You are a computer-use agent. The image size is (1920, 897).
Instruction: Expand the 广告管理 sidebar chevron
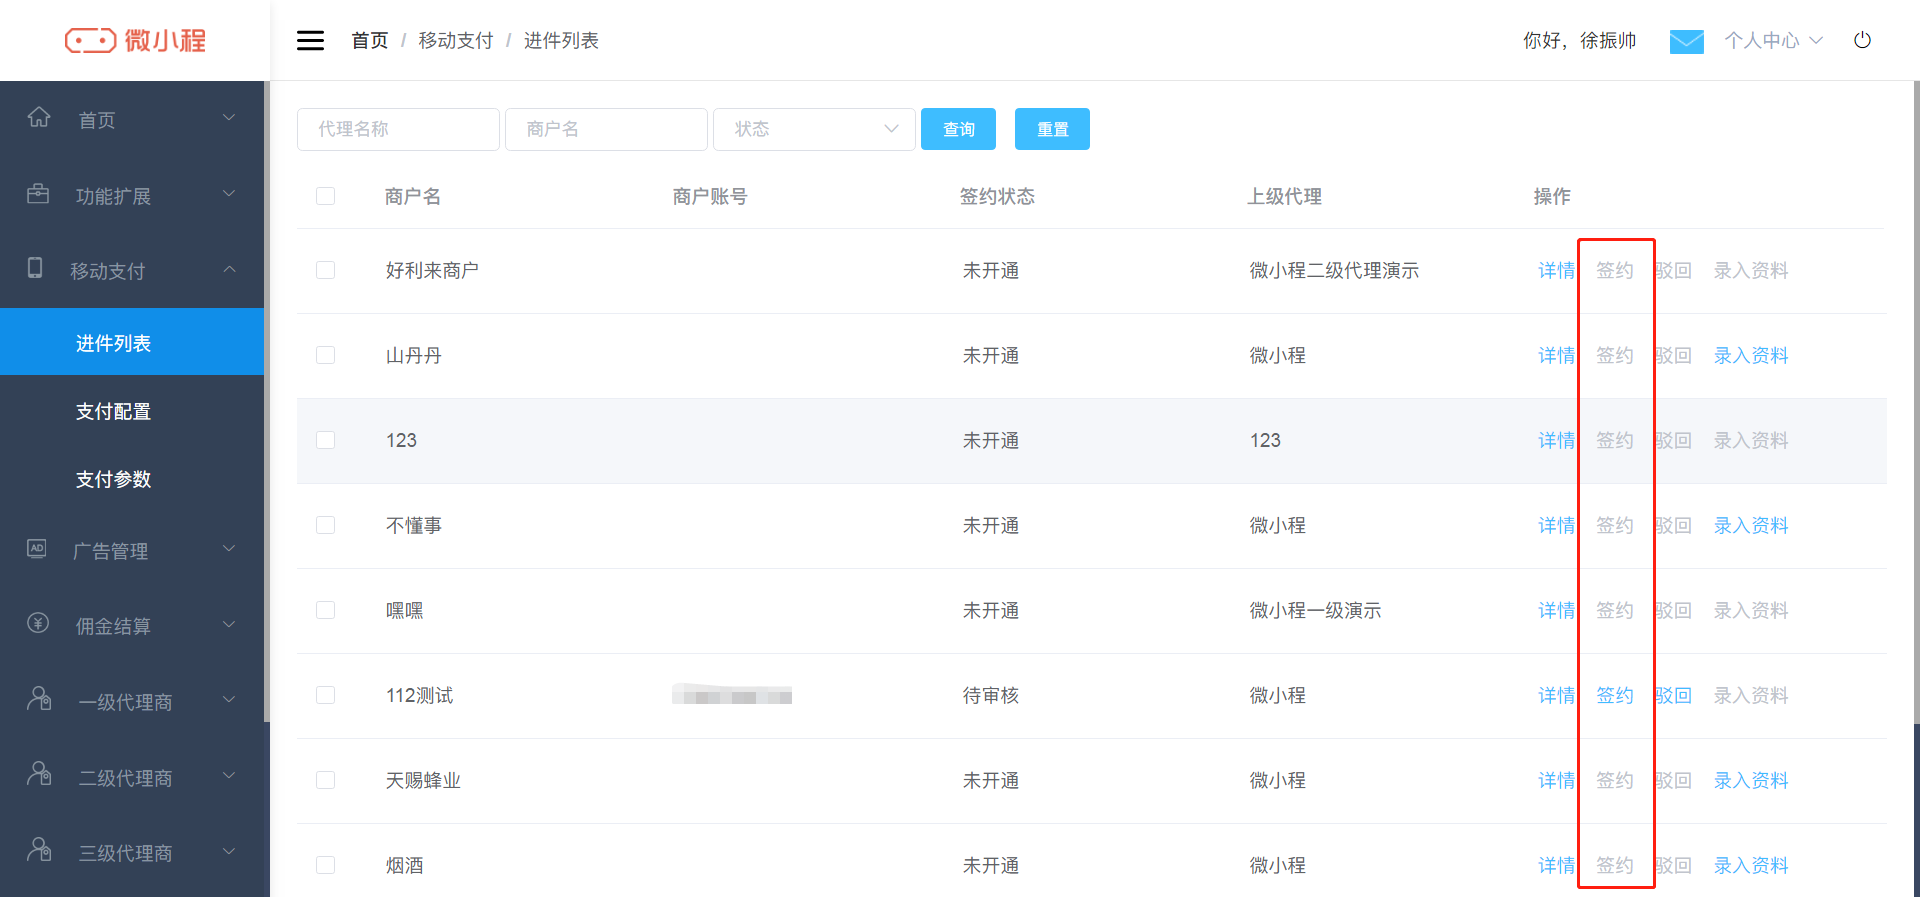(229, 549)
